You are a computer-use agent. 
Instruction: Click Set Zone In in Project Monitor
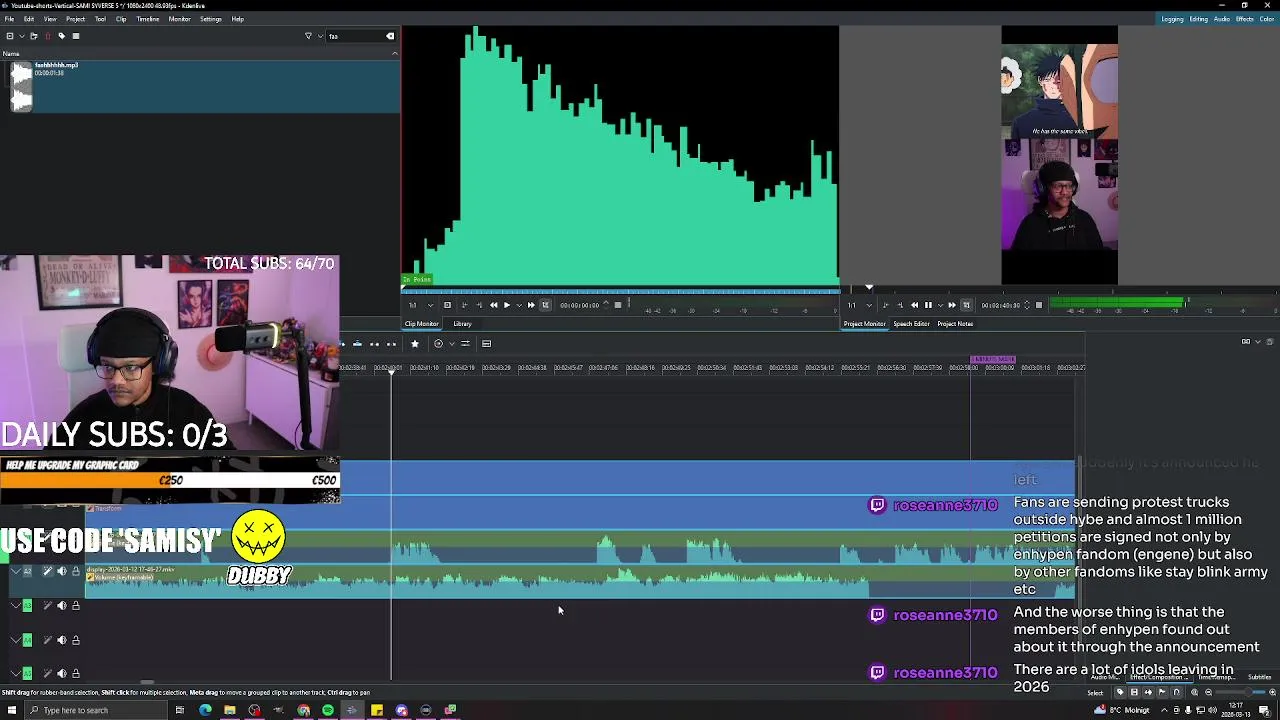[885, 305]
